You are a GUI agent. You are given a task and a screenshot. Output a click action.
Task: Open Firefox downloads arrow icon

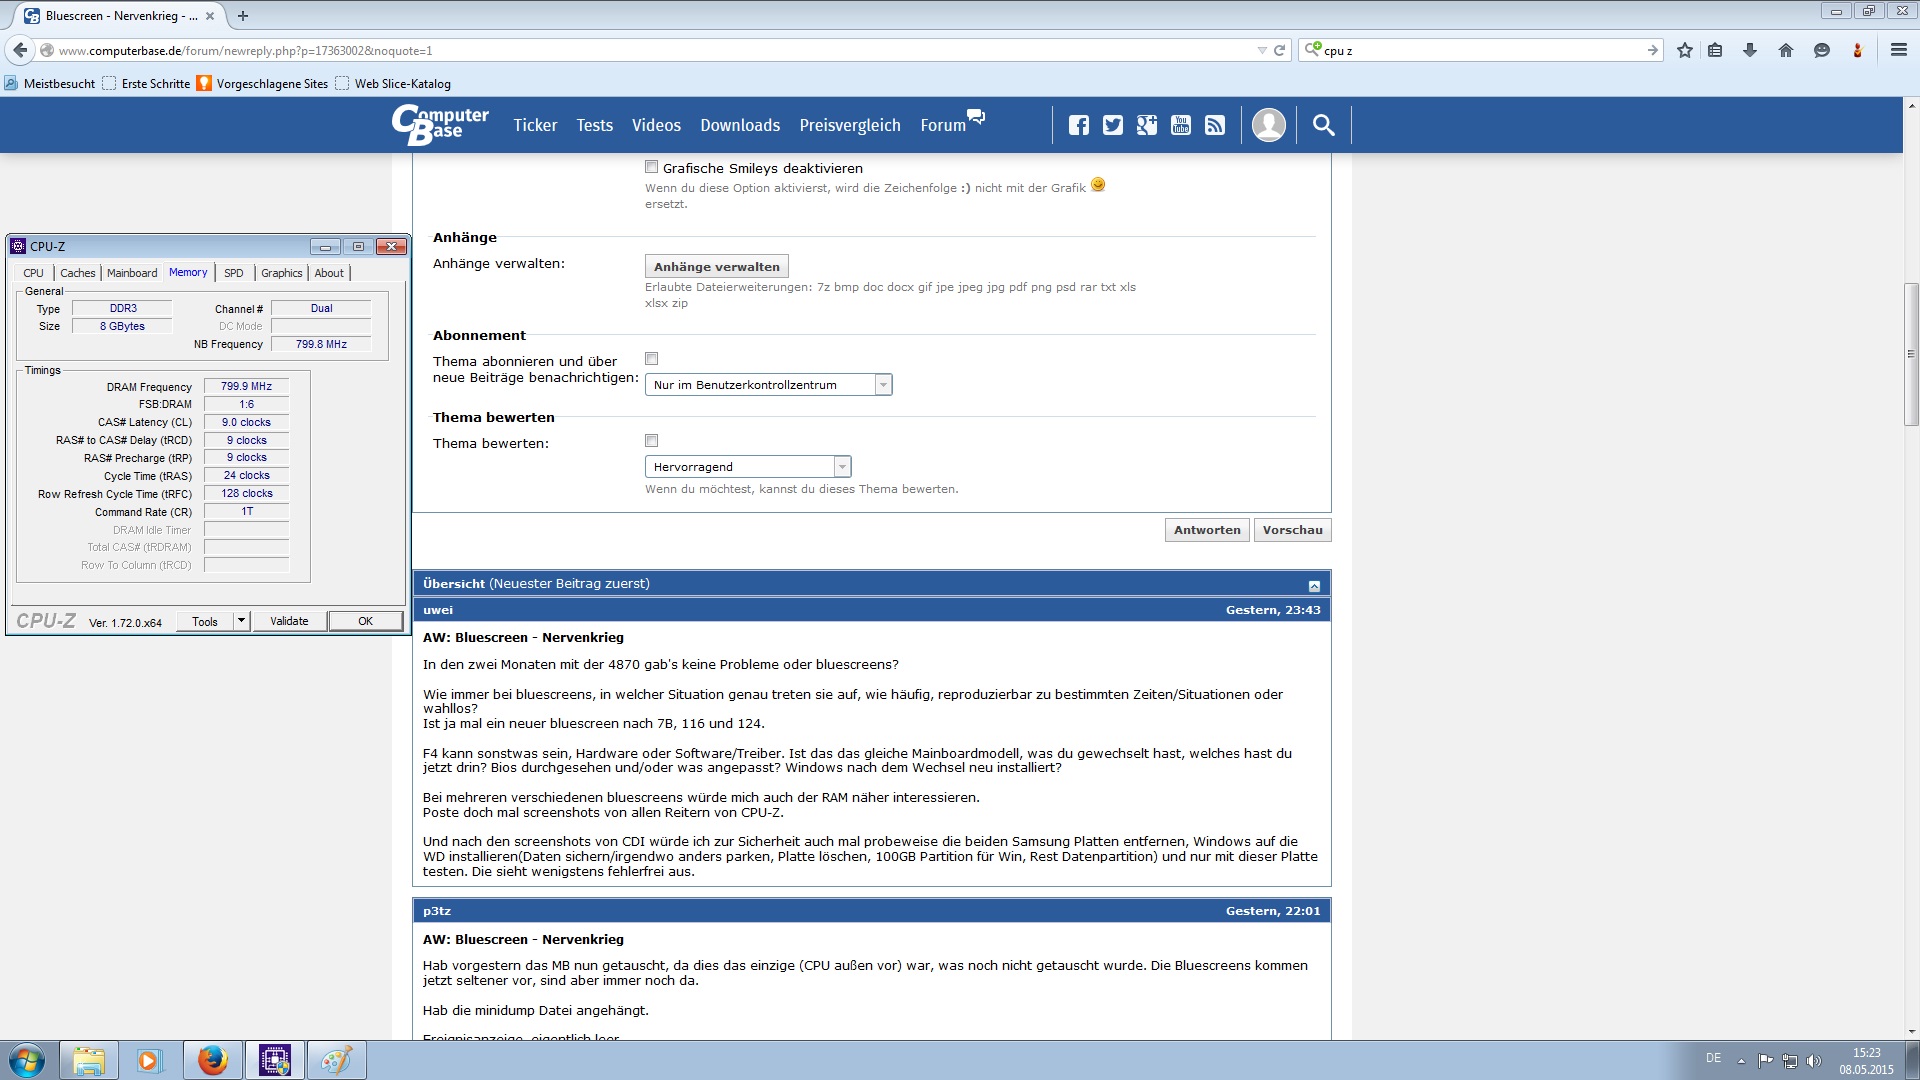click(1750, 50)
